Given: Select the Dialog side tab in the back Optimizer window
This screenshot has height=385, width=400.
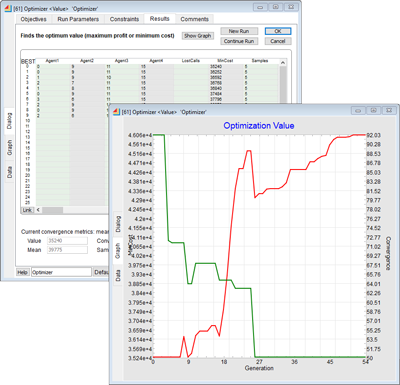Looking at the screenshot, I should (x=9, y=121).
